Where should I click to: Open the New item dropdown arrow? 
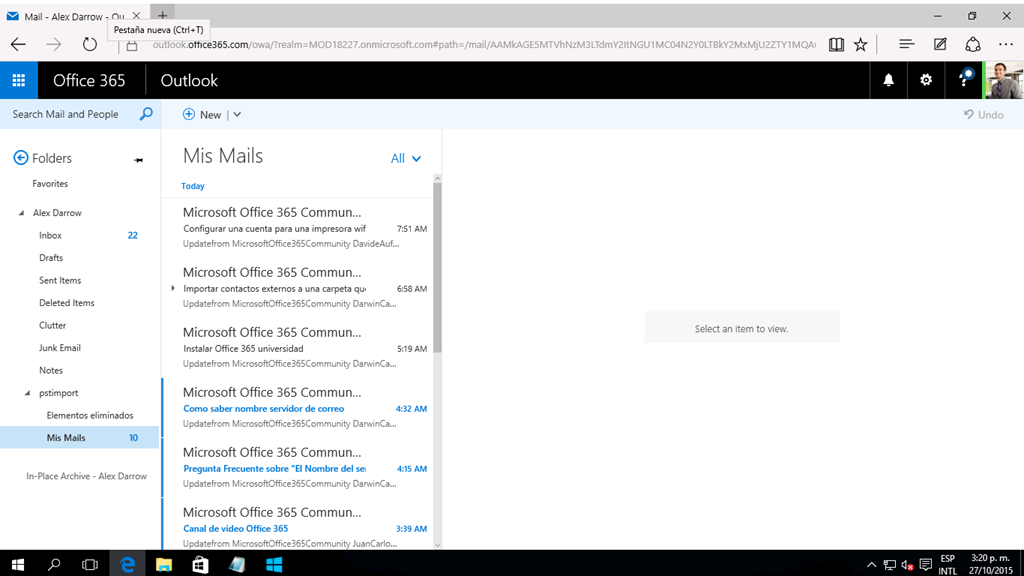pyautogui.click(x=237, y=115)
